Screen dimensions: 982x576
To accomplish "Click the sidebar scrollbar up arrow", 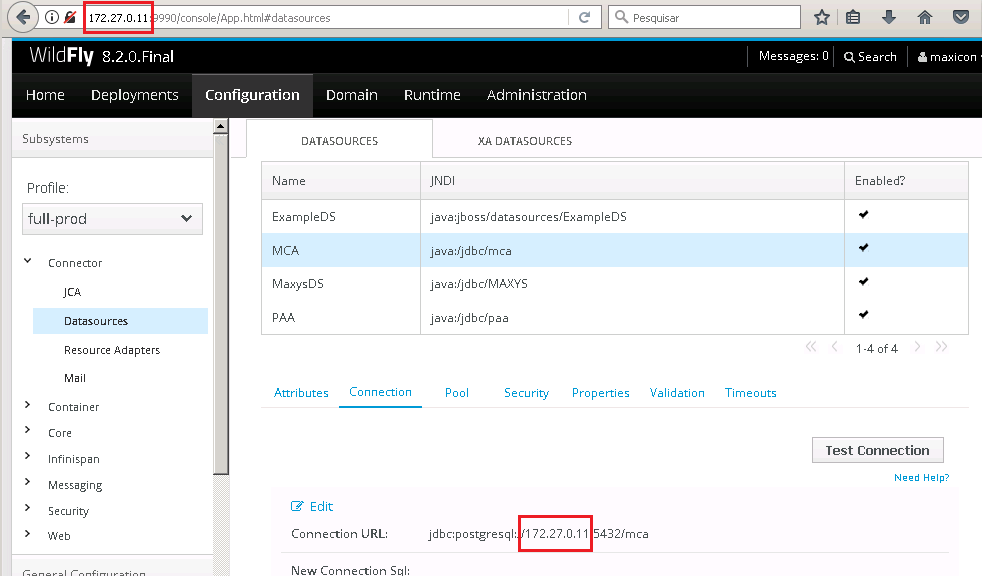I will [220, 126].
